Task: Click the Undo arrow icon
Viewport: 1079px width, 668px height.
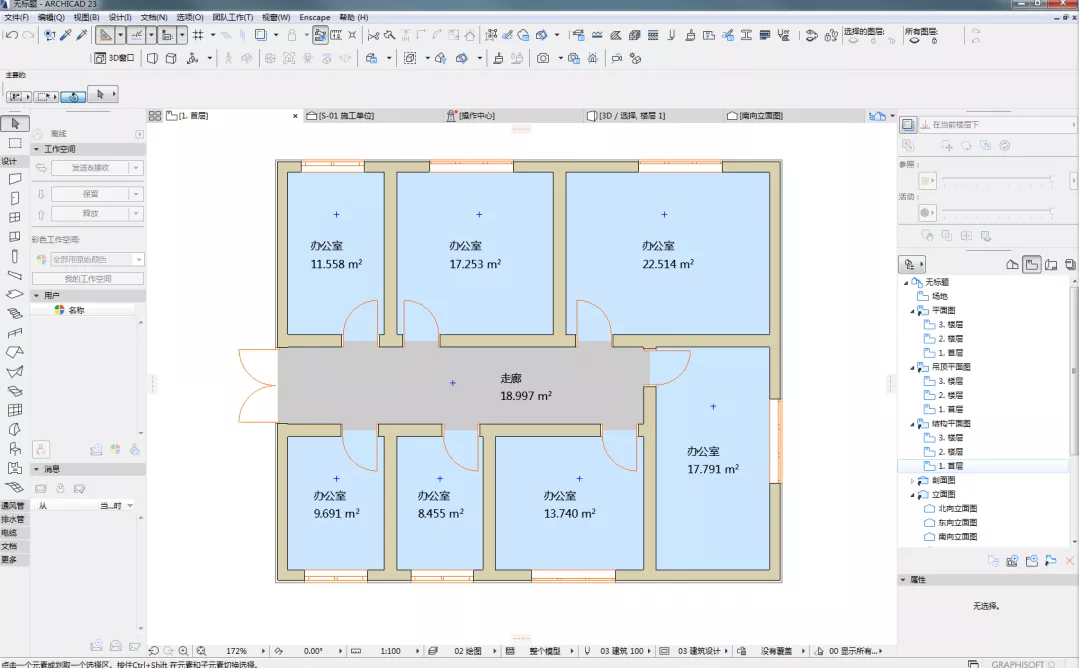Action: pyautogui.click(x=11, y=34)
